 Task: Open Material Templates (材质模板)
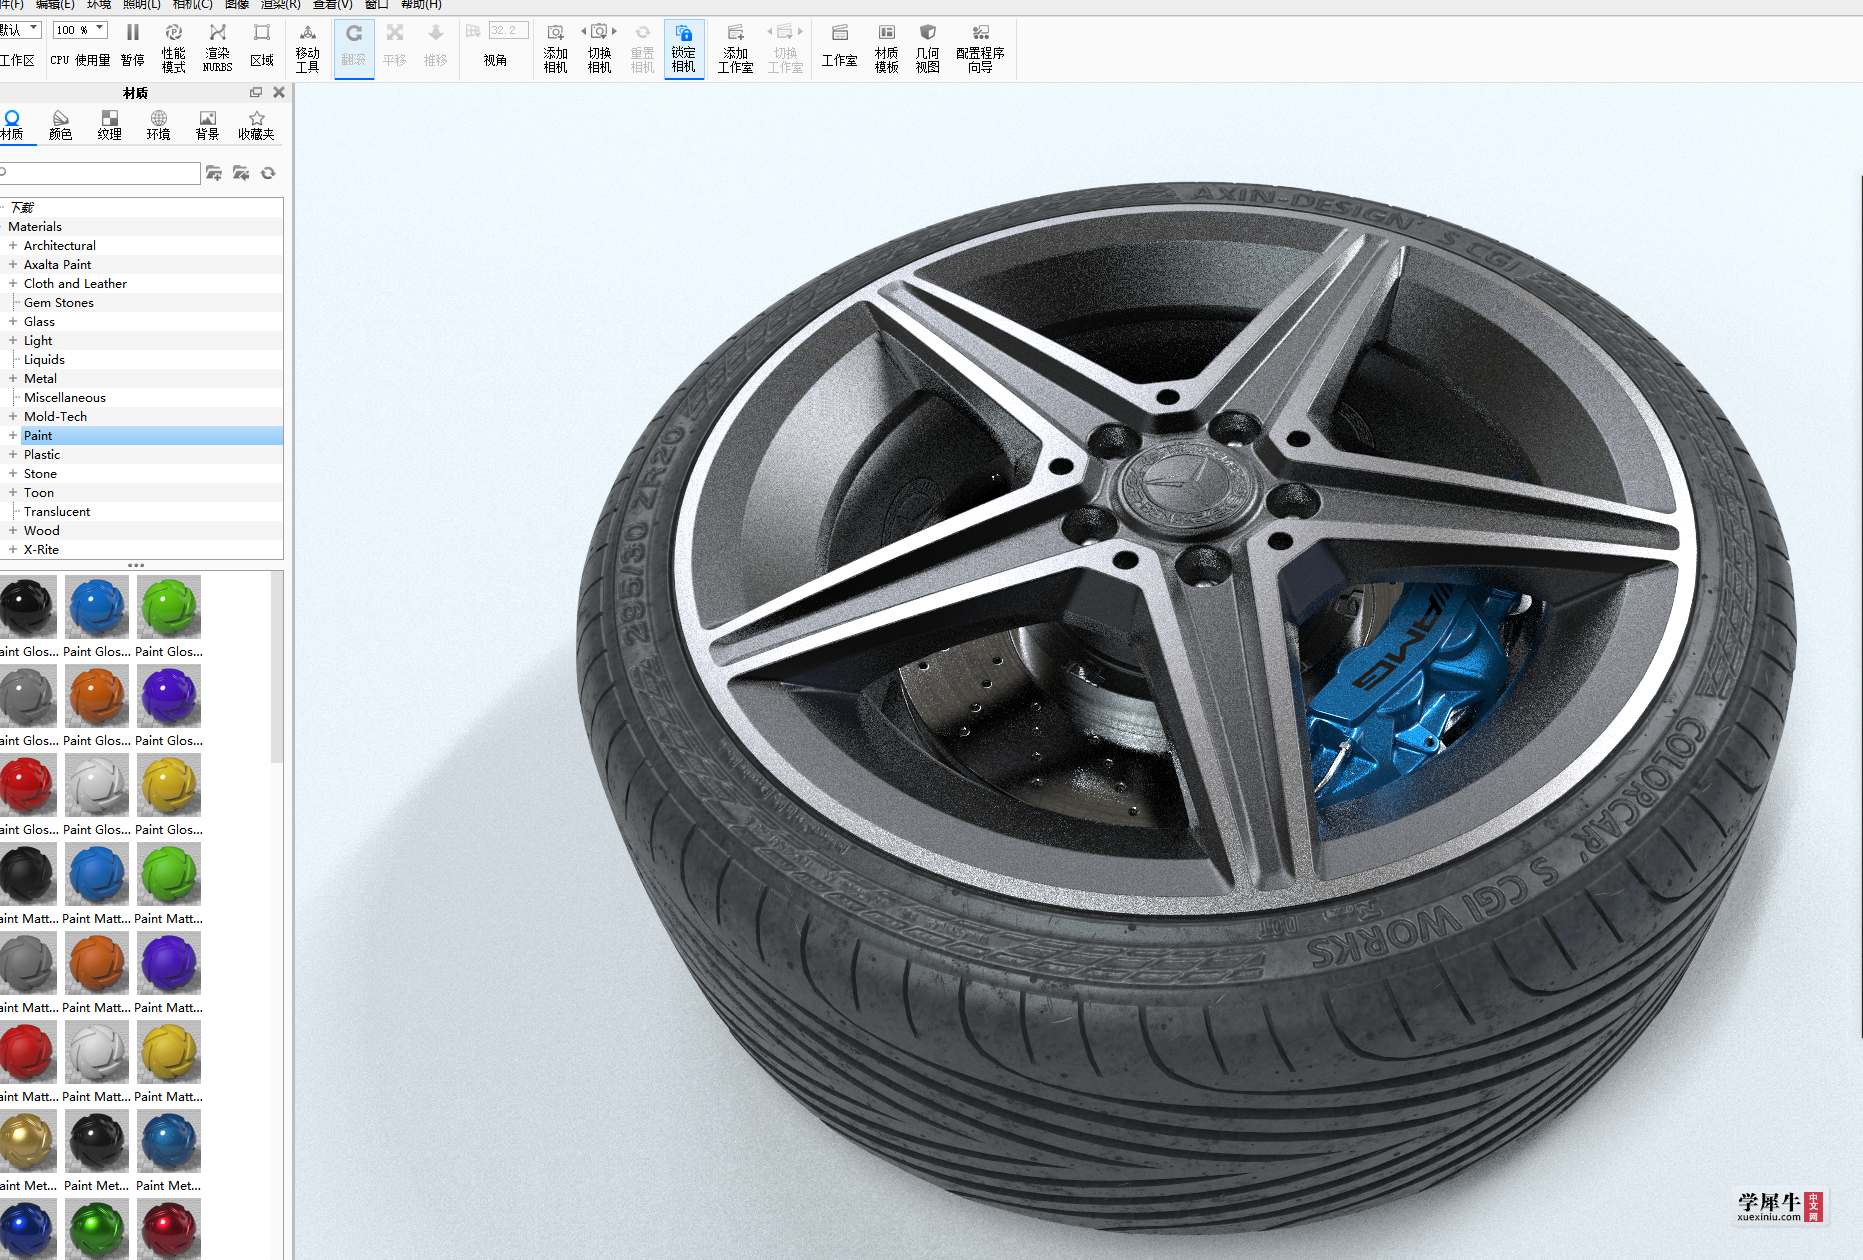coord(887,47)
